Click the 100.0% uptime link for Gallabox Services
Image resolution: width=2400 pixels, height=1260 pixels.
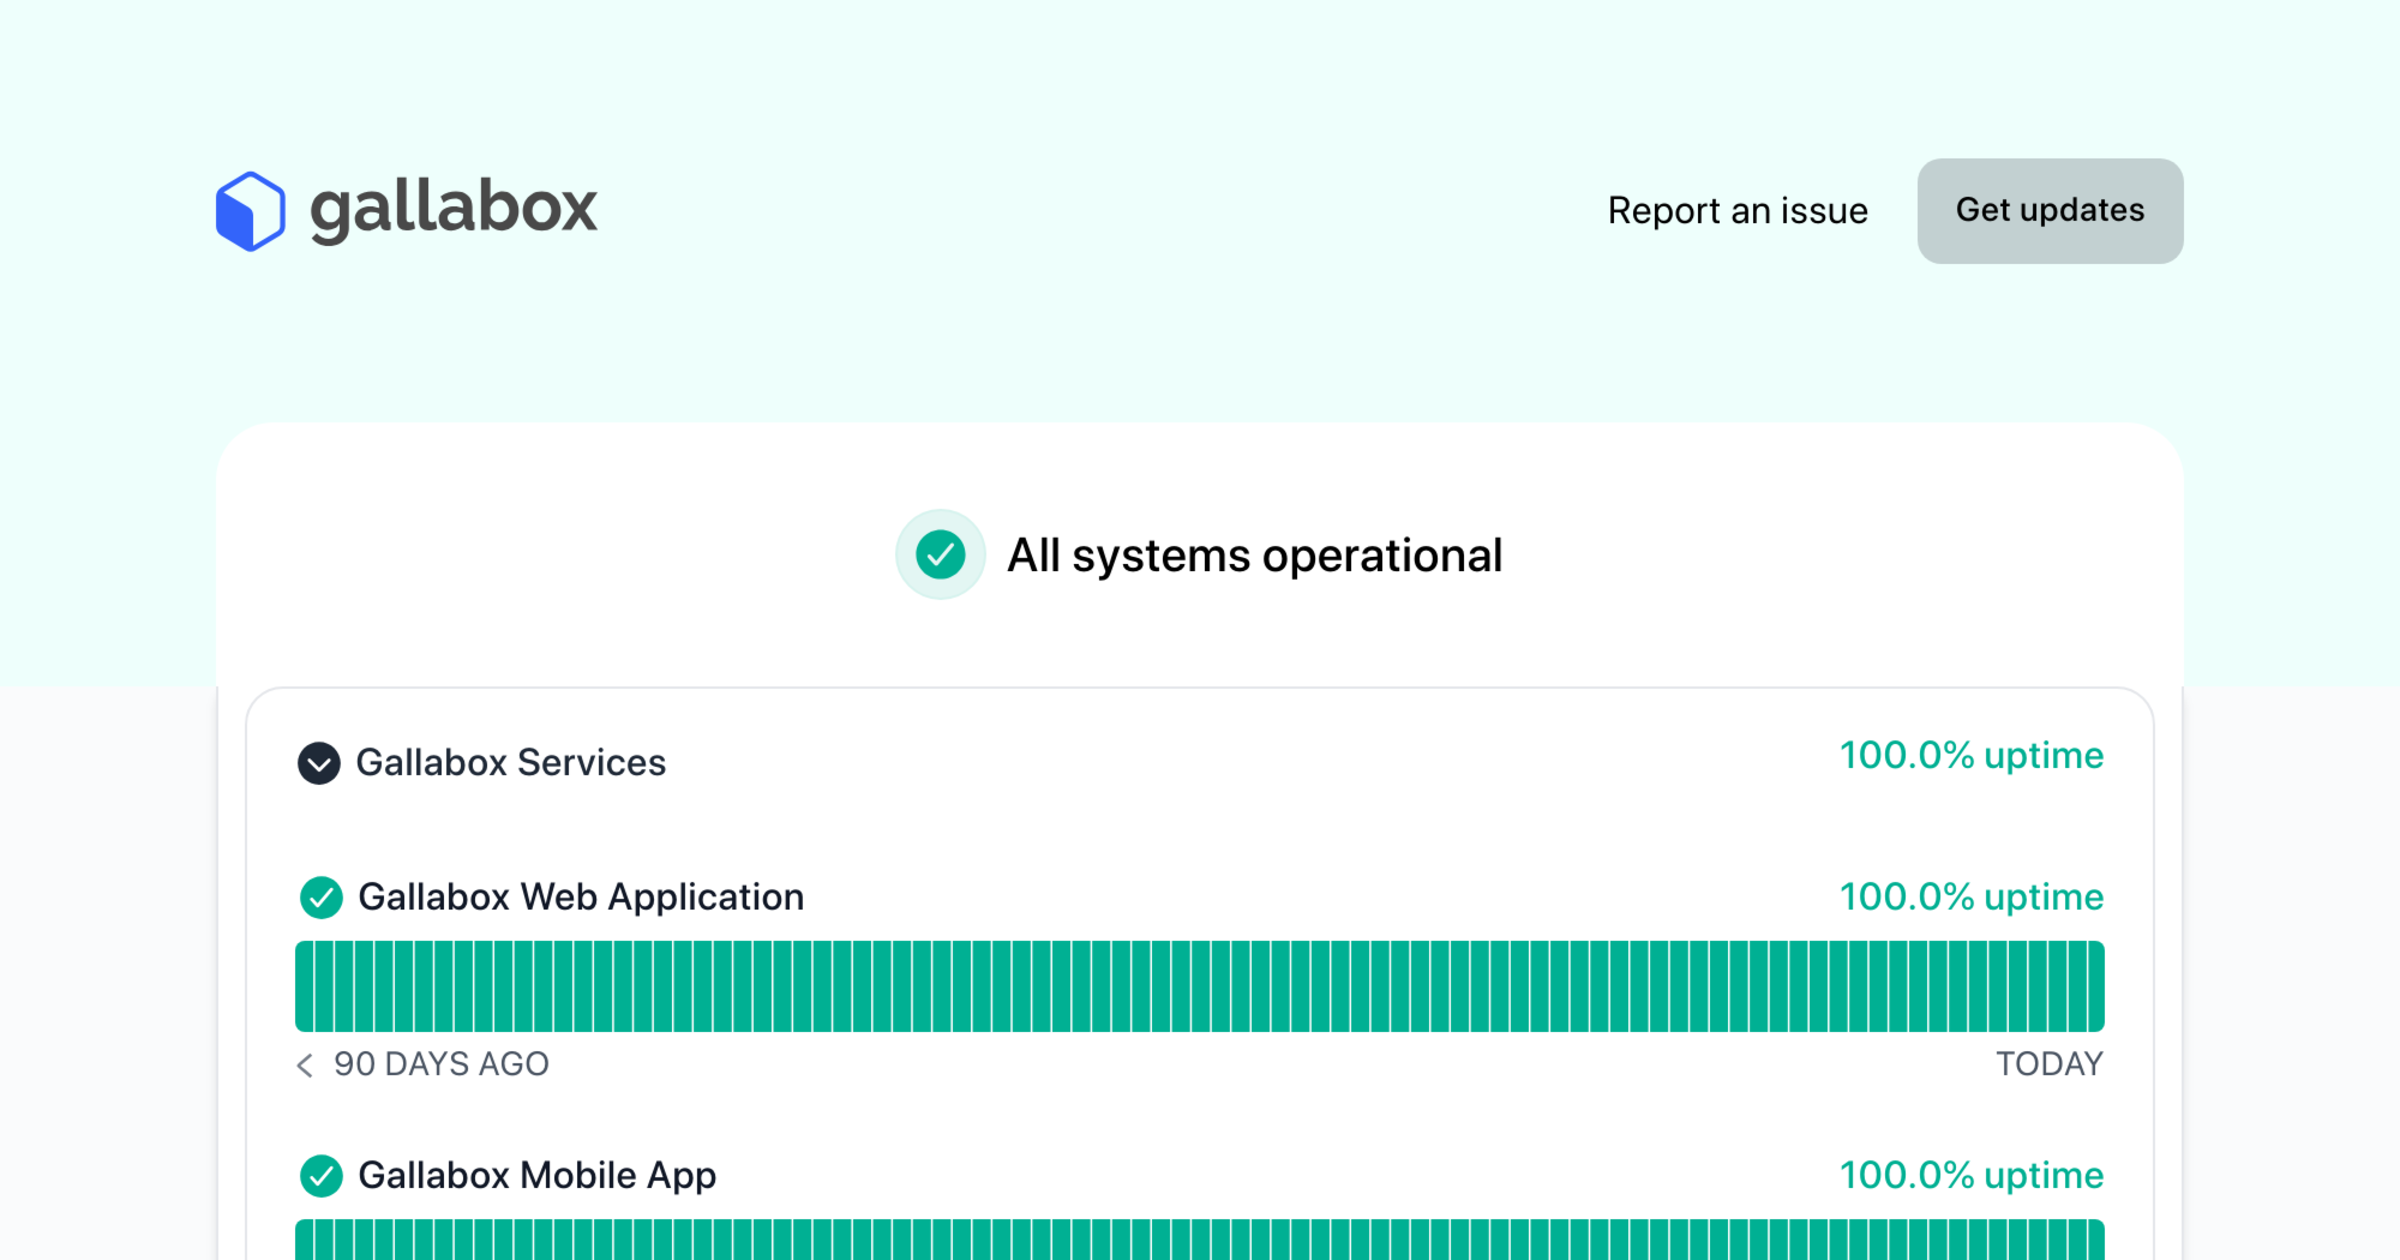tap(1970, 756)
